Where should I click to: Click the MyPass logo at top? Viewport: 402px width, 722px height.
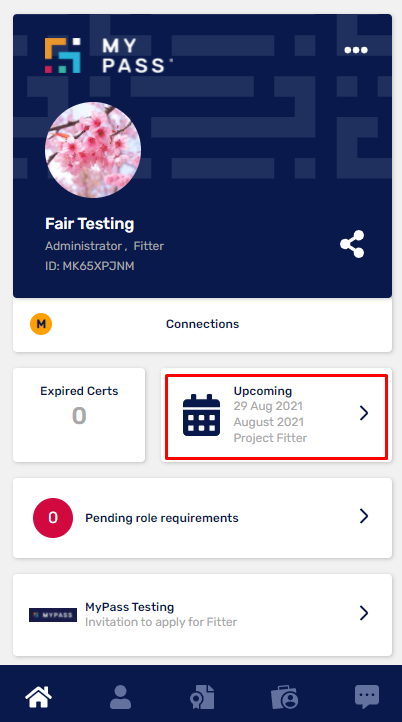click(x=109, y=56)
